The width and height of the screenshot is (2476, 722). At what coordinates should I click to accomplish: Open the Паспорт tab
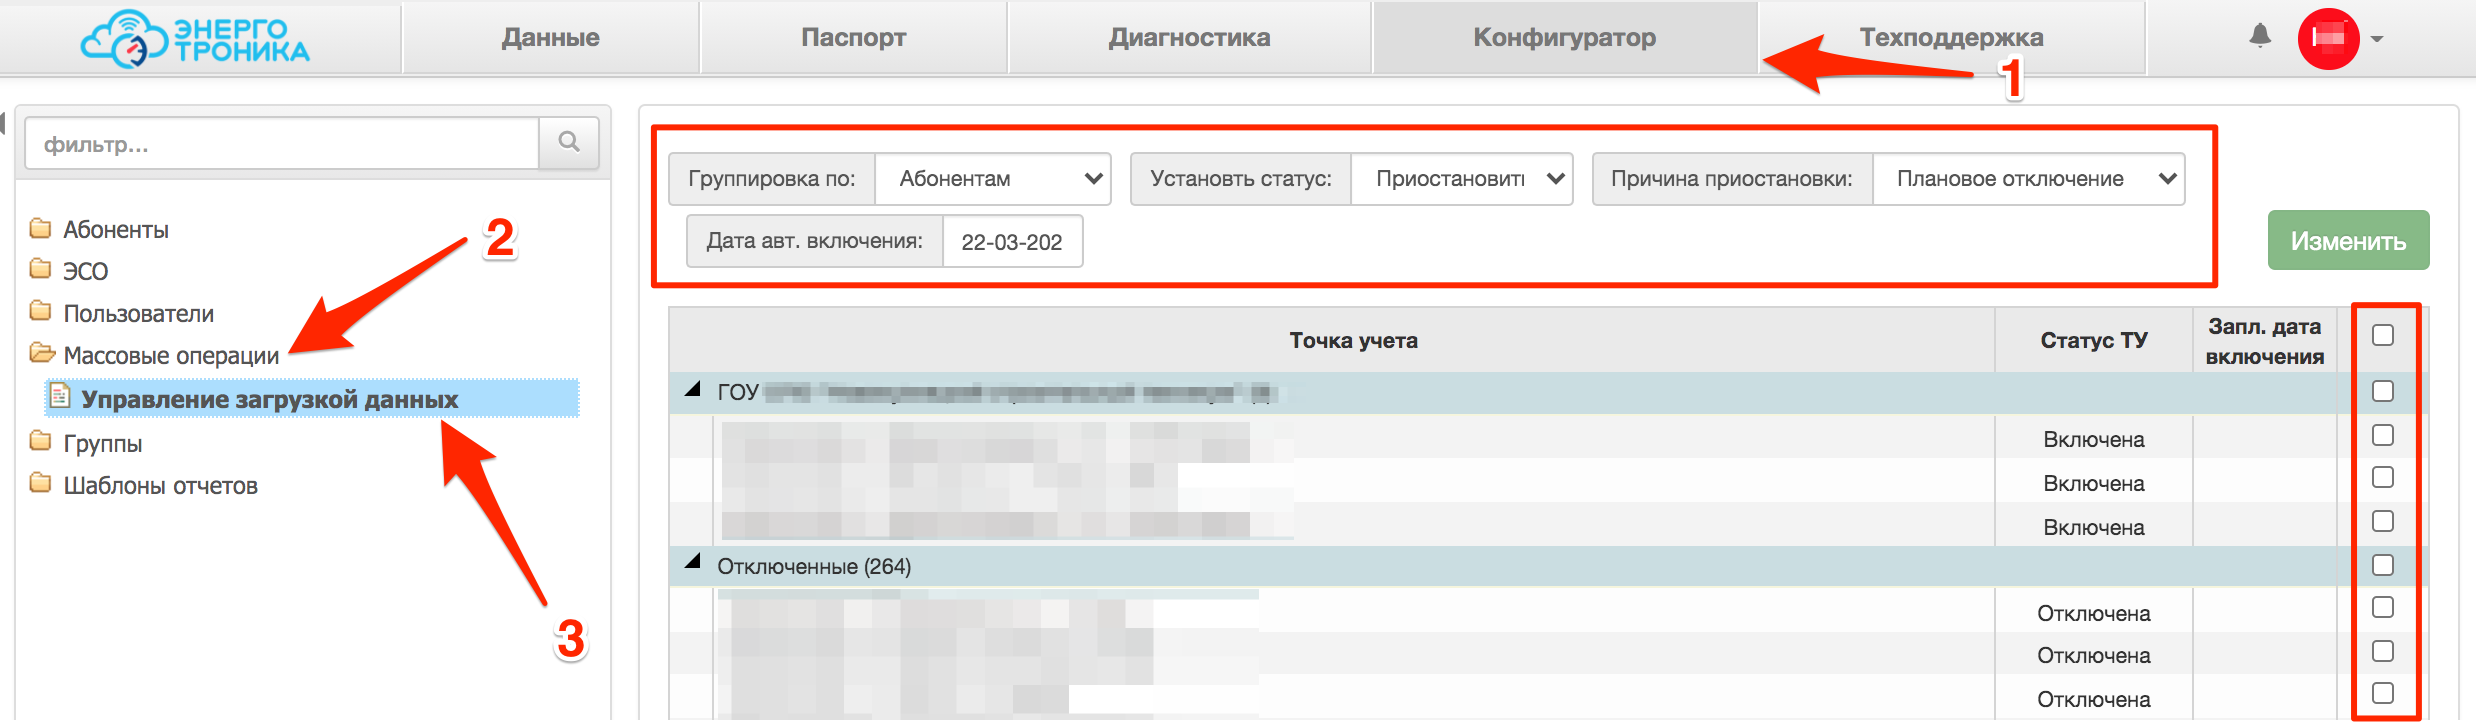(854, 38)
